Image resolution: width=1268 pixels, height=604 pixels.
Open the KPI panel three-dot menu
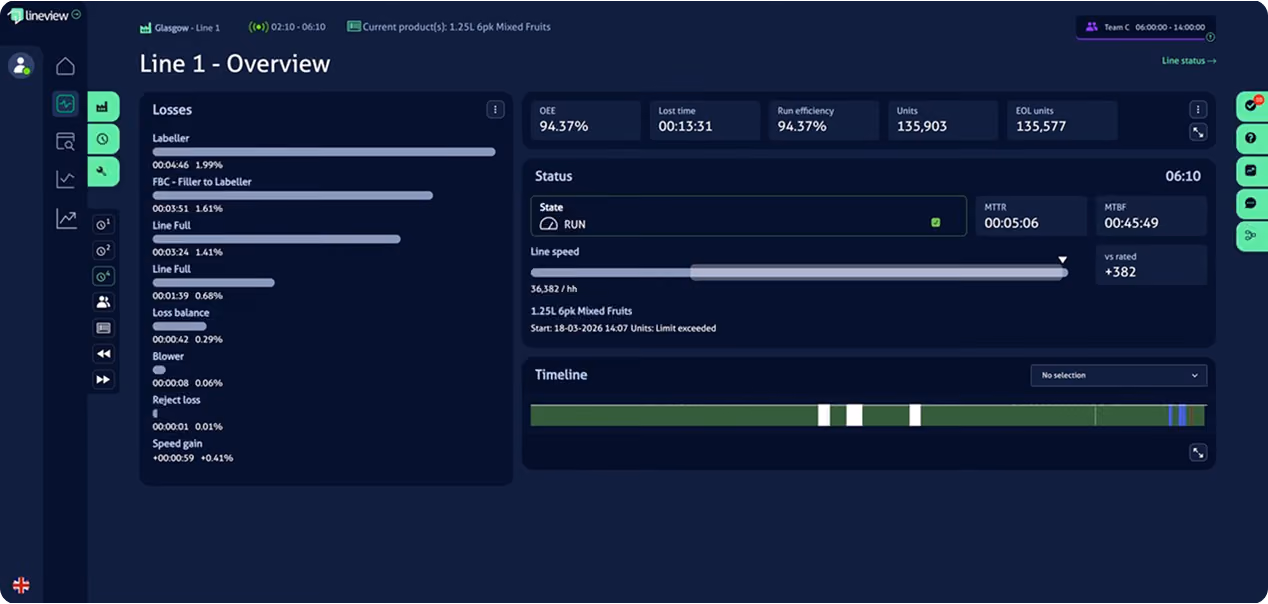1198,109
